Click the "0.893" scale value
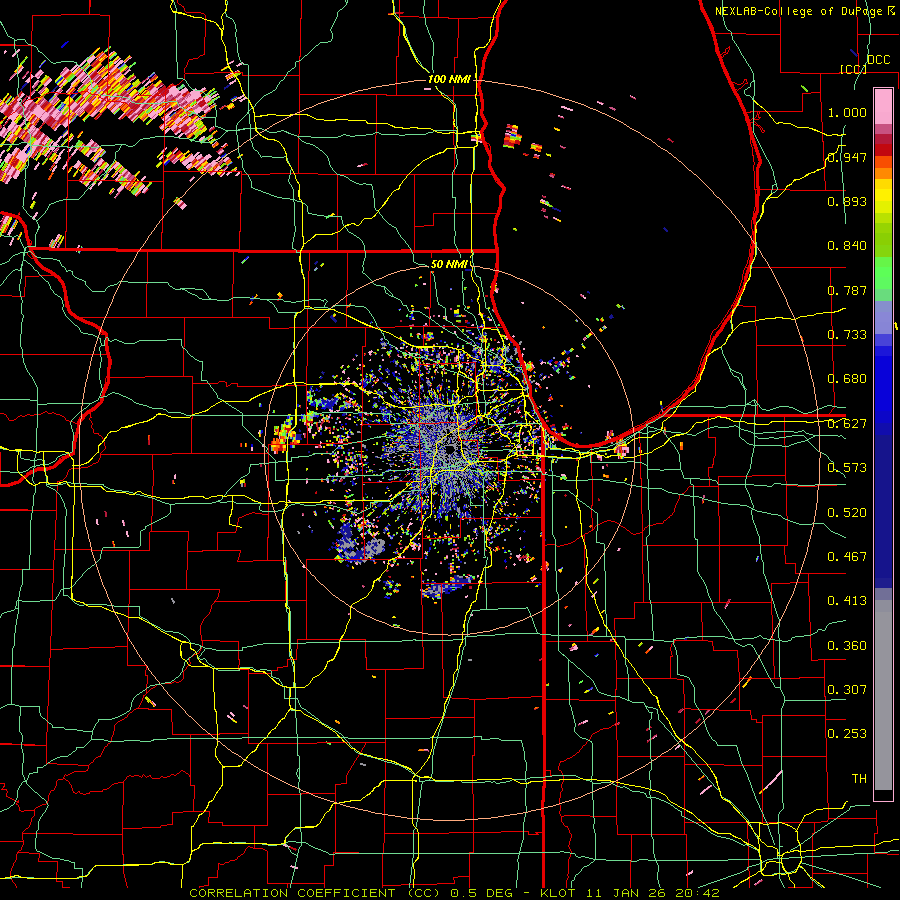The image size is (900, 900). 847,201
